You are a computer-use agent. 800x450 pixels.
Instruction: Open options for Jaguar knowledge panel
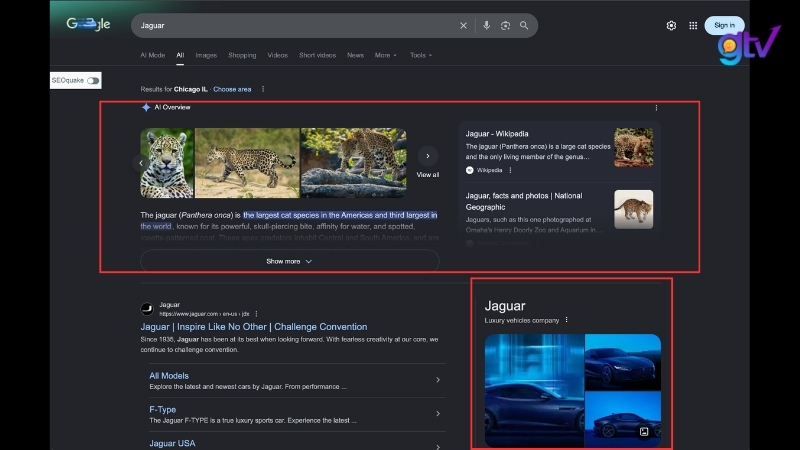click(566, 320)
